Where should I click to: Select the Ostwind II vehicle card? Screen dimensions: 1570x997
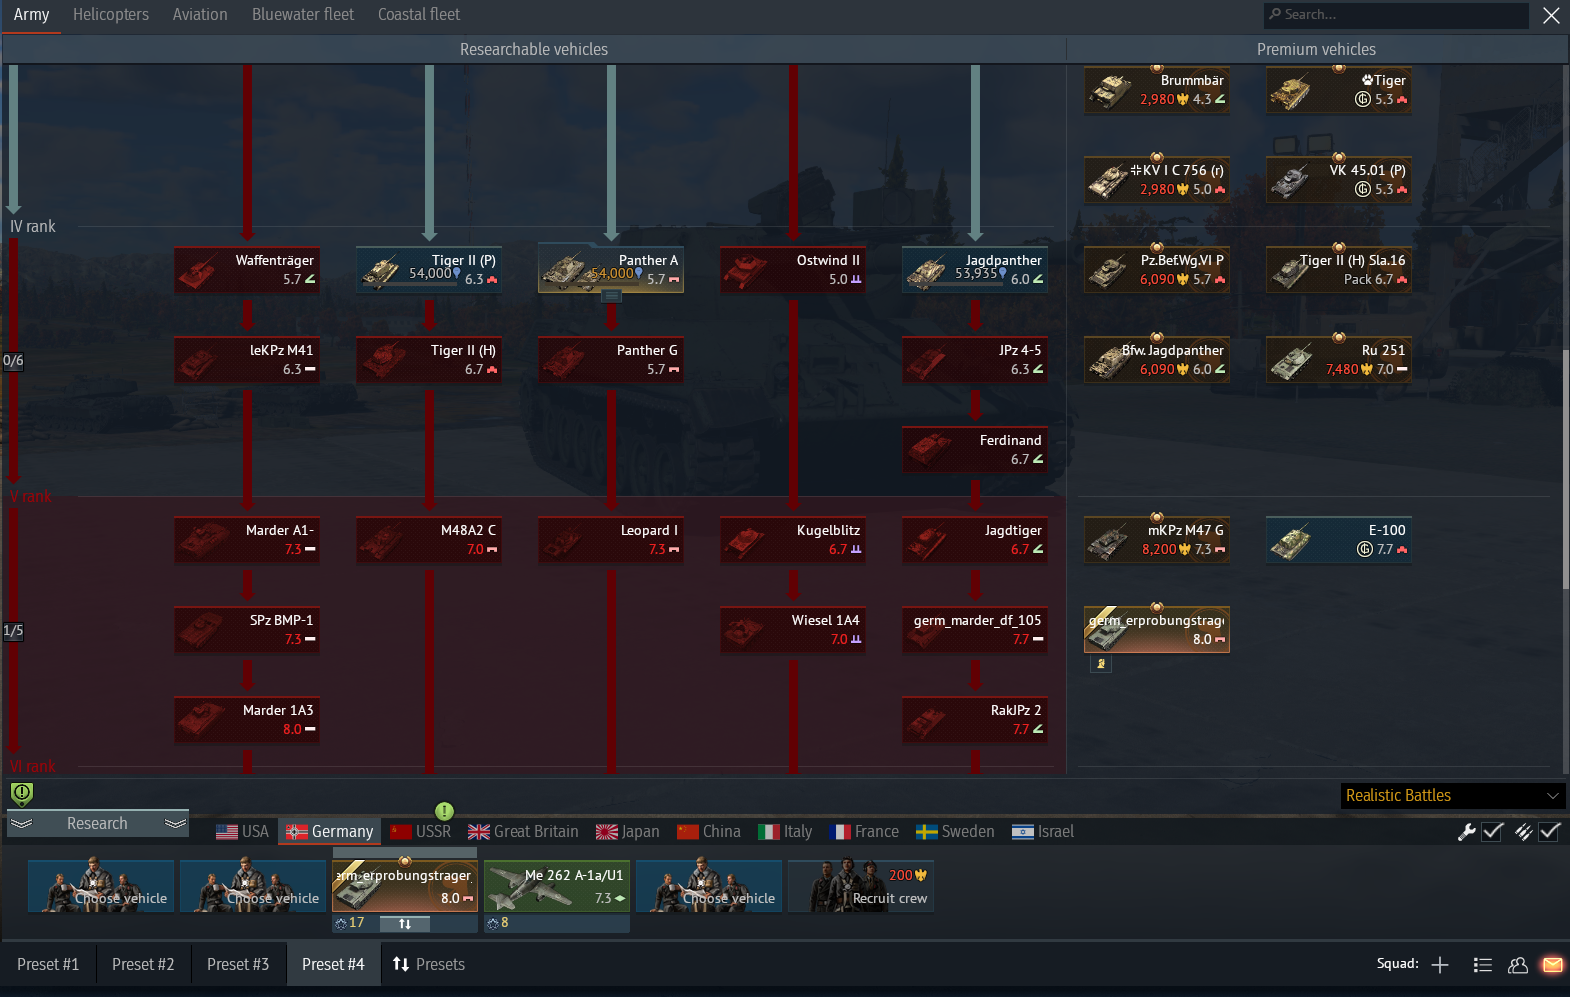tap(793, 270)
